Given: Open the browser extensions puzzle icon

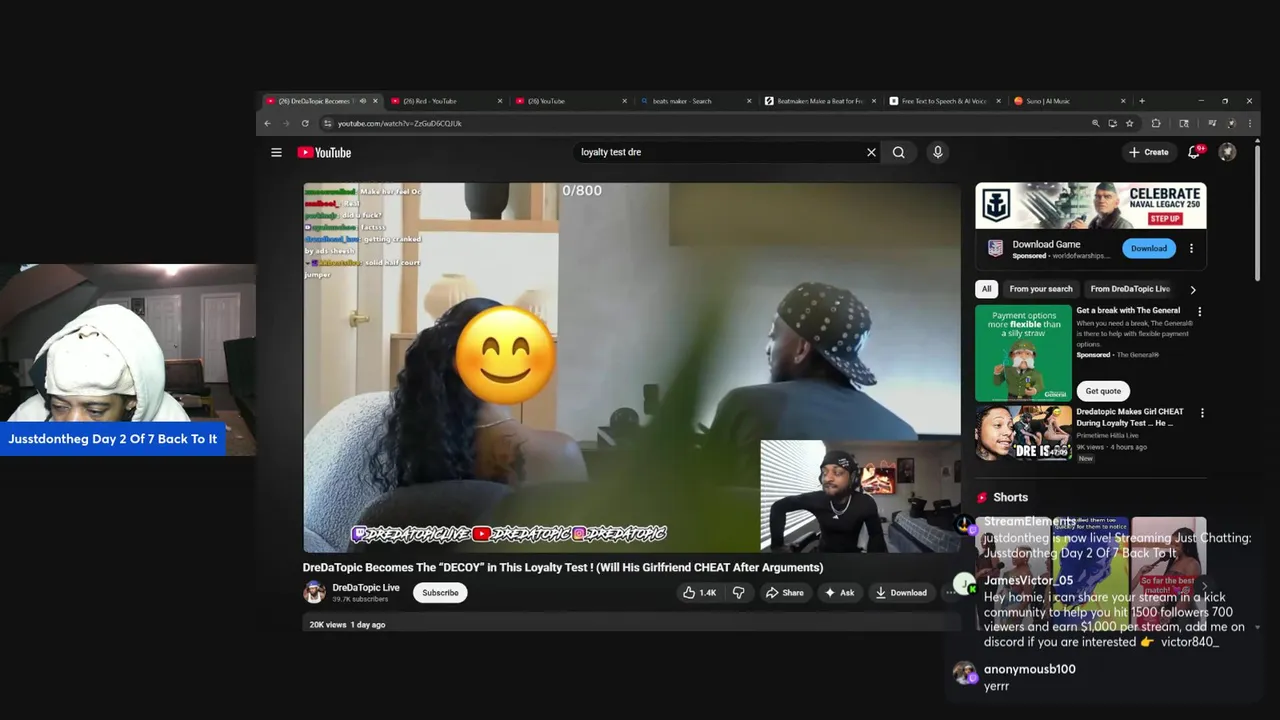Looking at the screenshot, I should 1156,123.
